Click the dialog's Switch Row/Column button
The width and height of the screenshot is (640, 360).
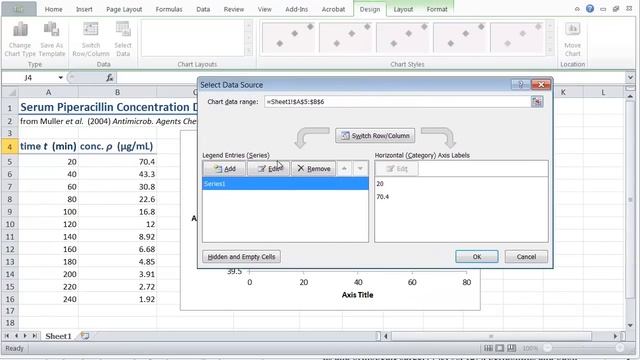pyautogui.click(x=375, y=136)
